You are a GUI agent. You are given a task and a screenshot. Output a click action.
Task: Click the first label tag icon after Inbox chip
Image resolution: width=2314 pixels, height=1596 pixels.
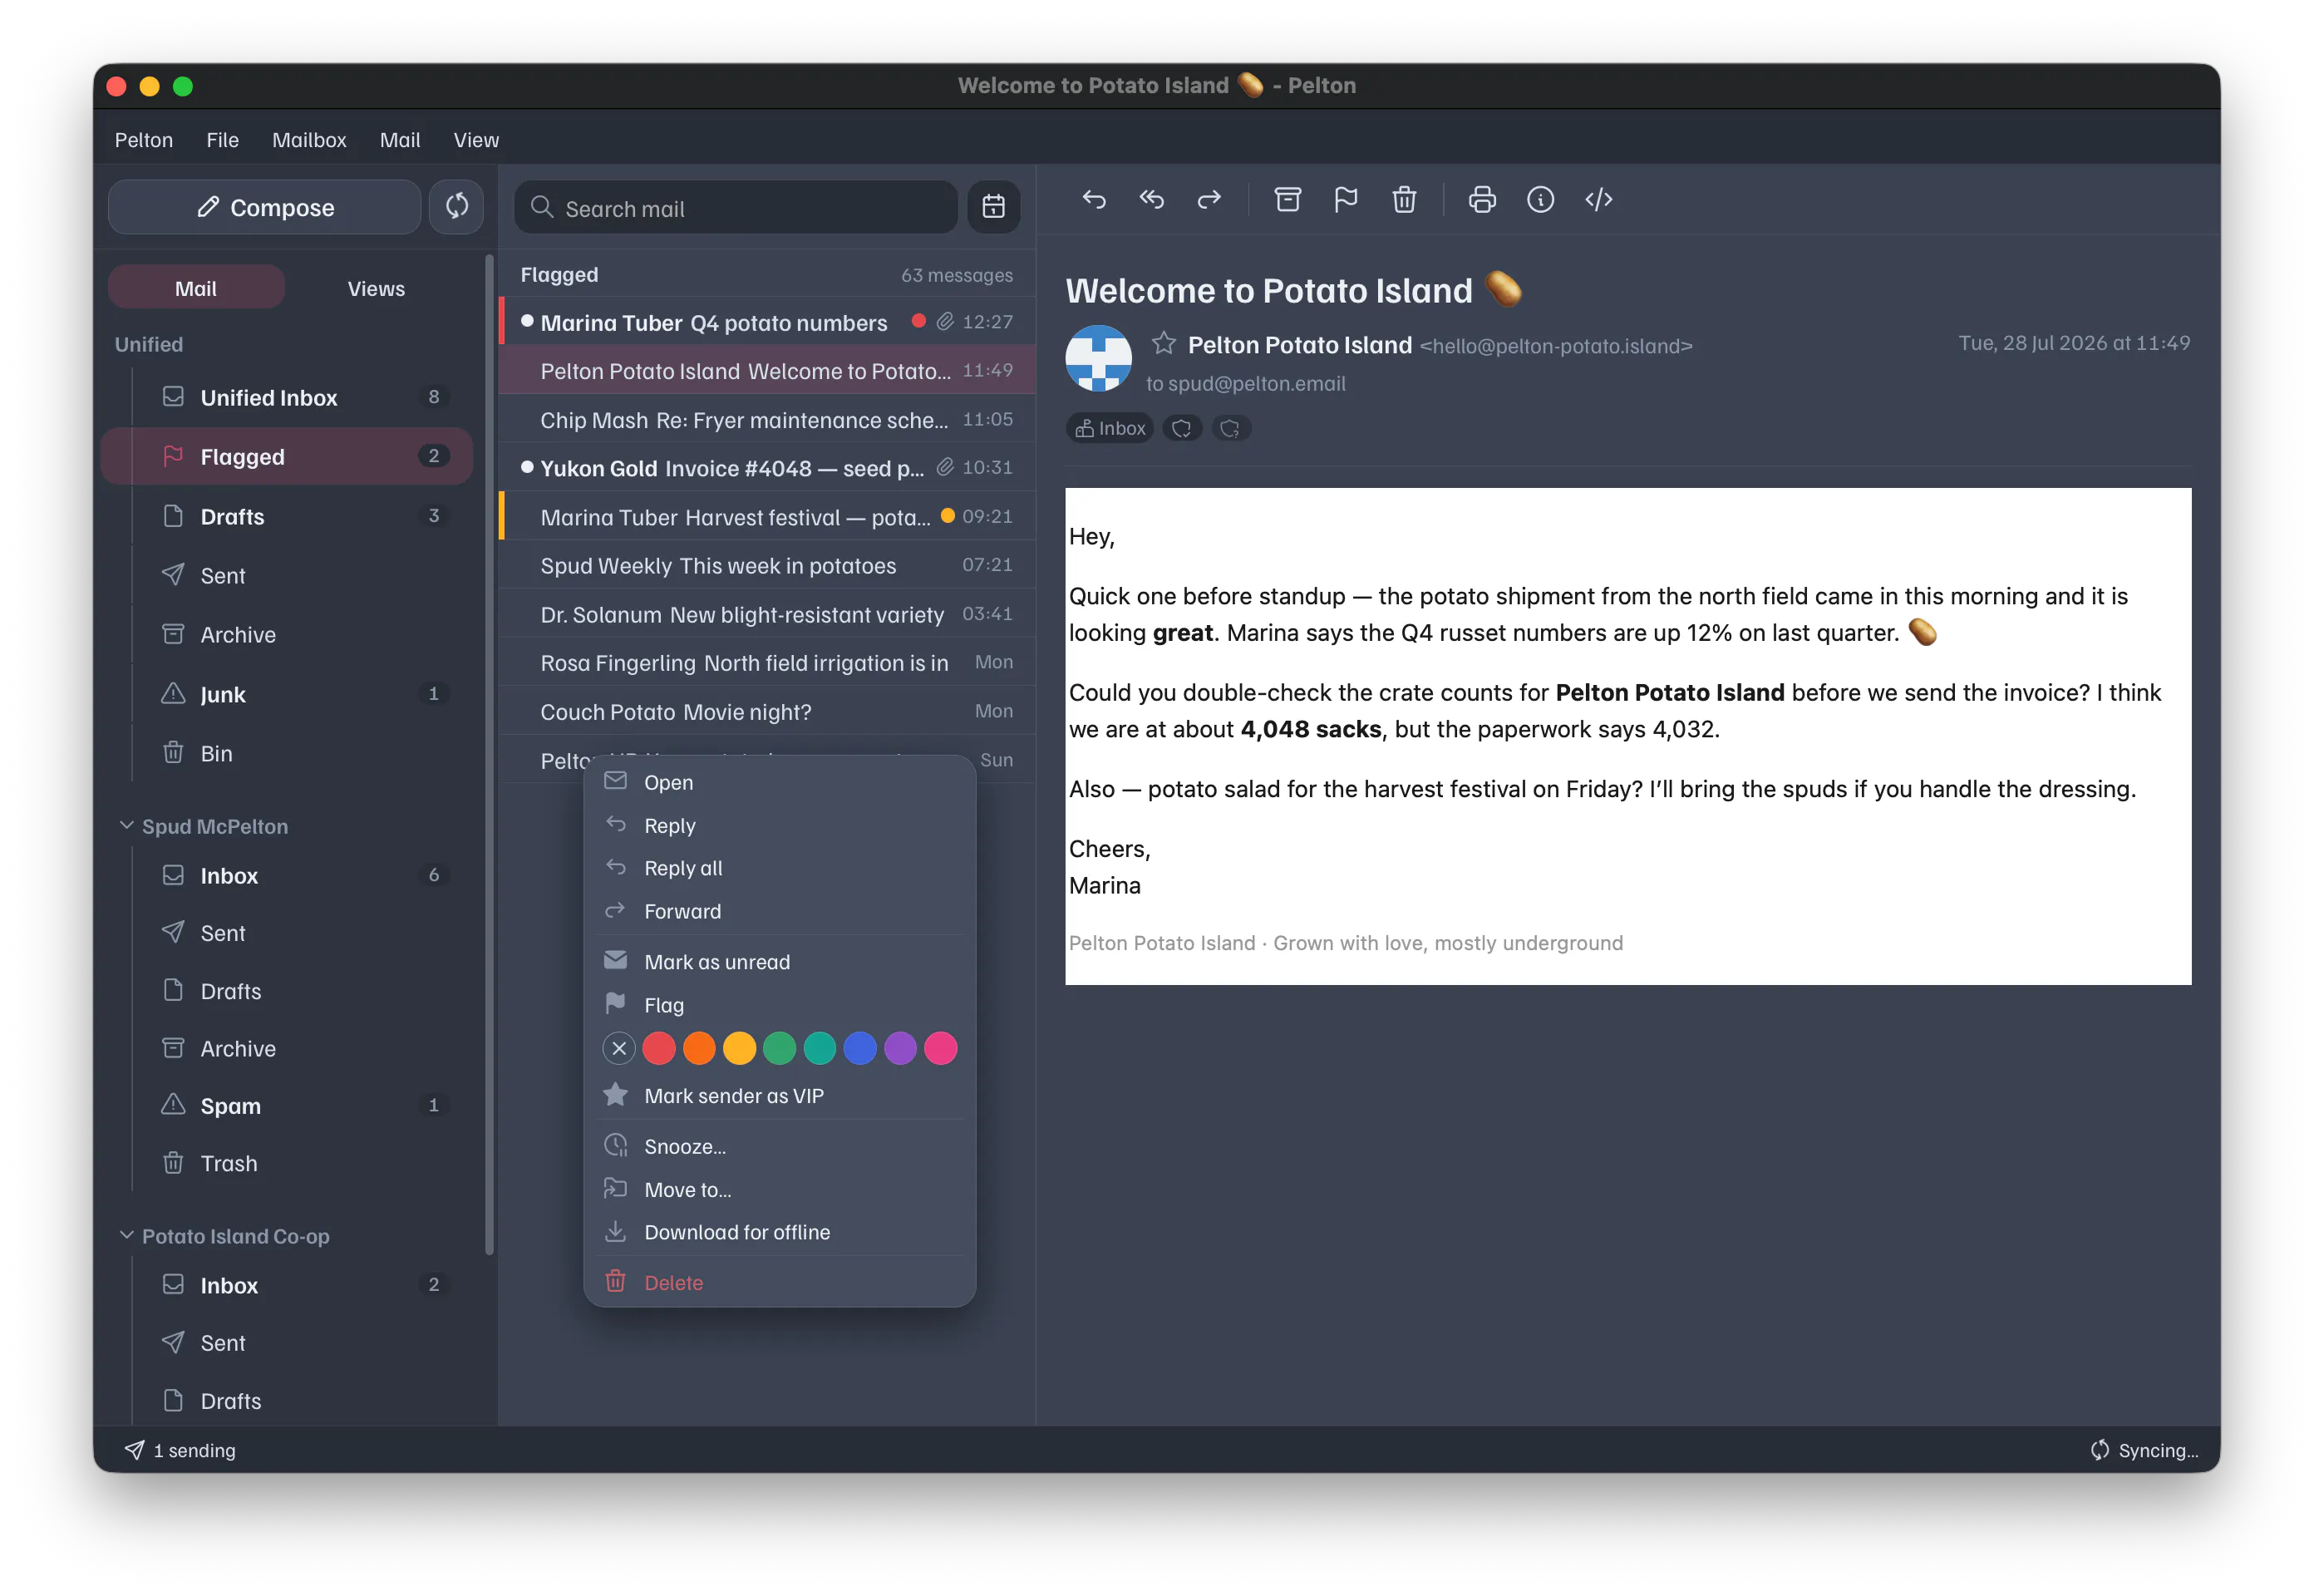pos(1181,428)
